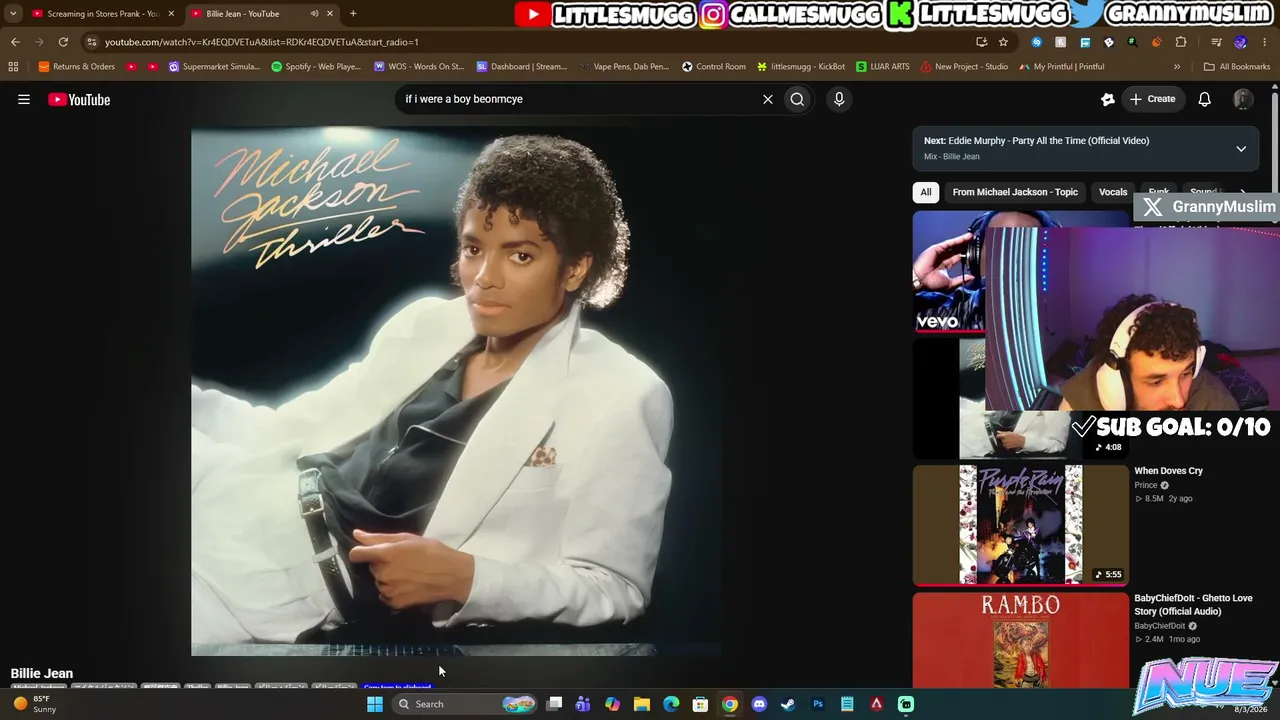Open the When Doves Cry title link
Image resolution: width=1280 pixels, height=720 pixels.
click(x=1168, y=471)
